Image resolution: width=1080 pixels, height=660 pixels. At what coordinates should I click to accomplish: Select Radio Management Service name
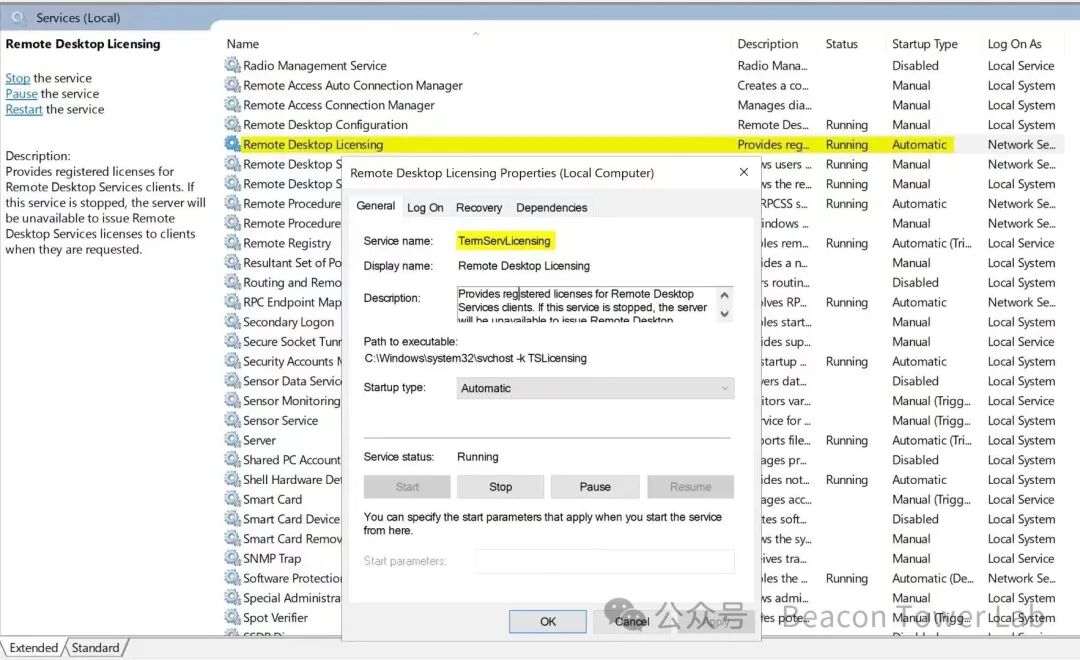(x=315, y=65)
